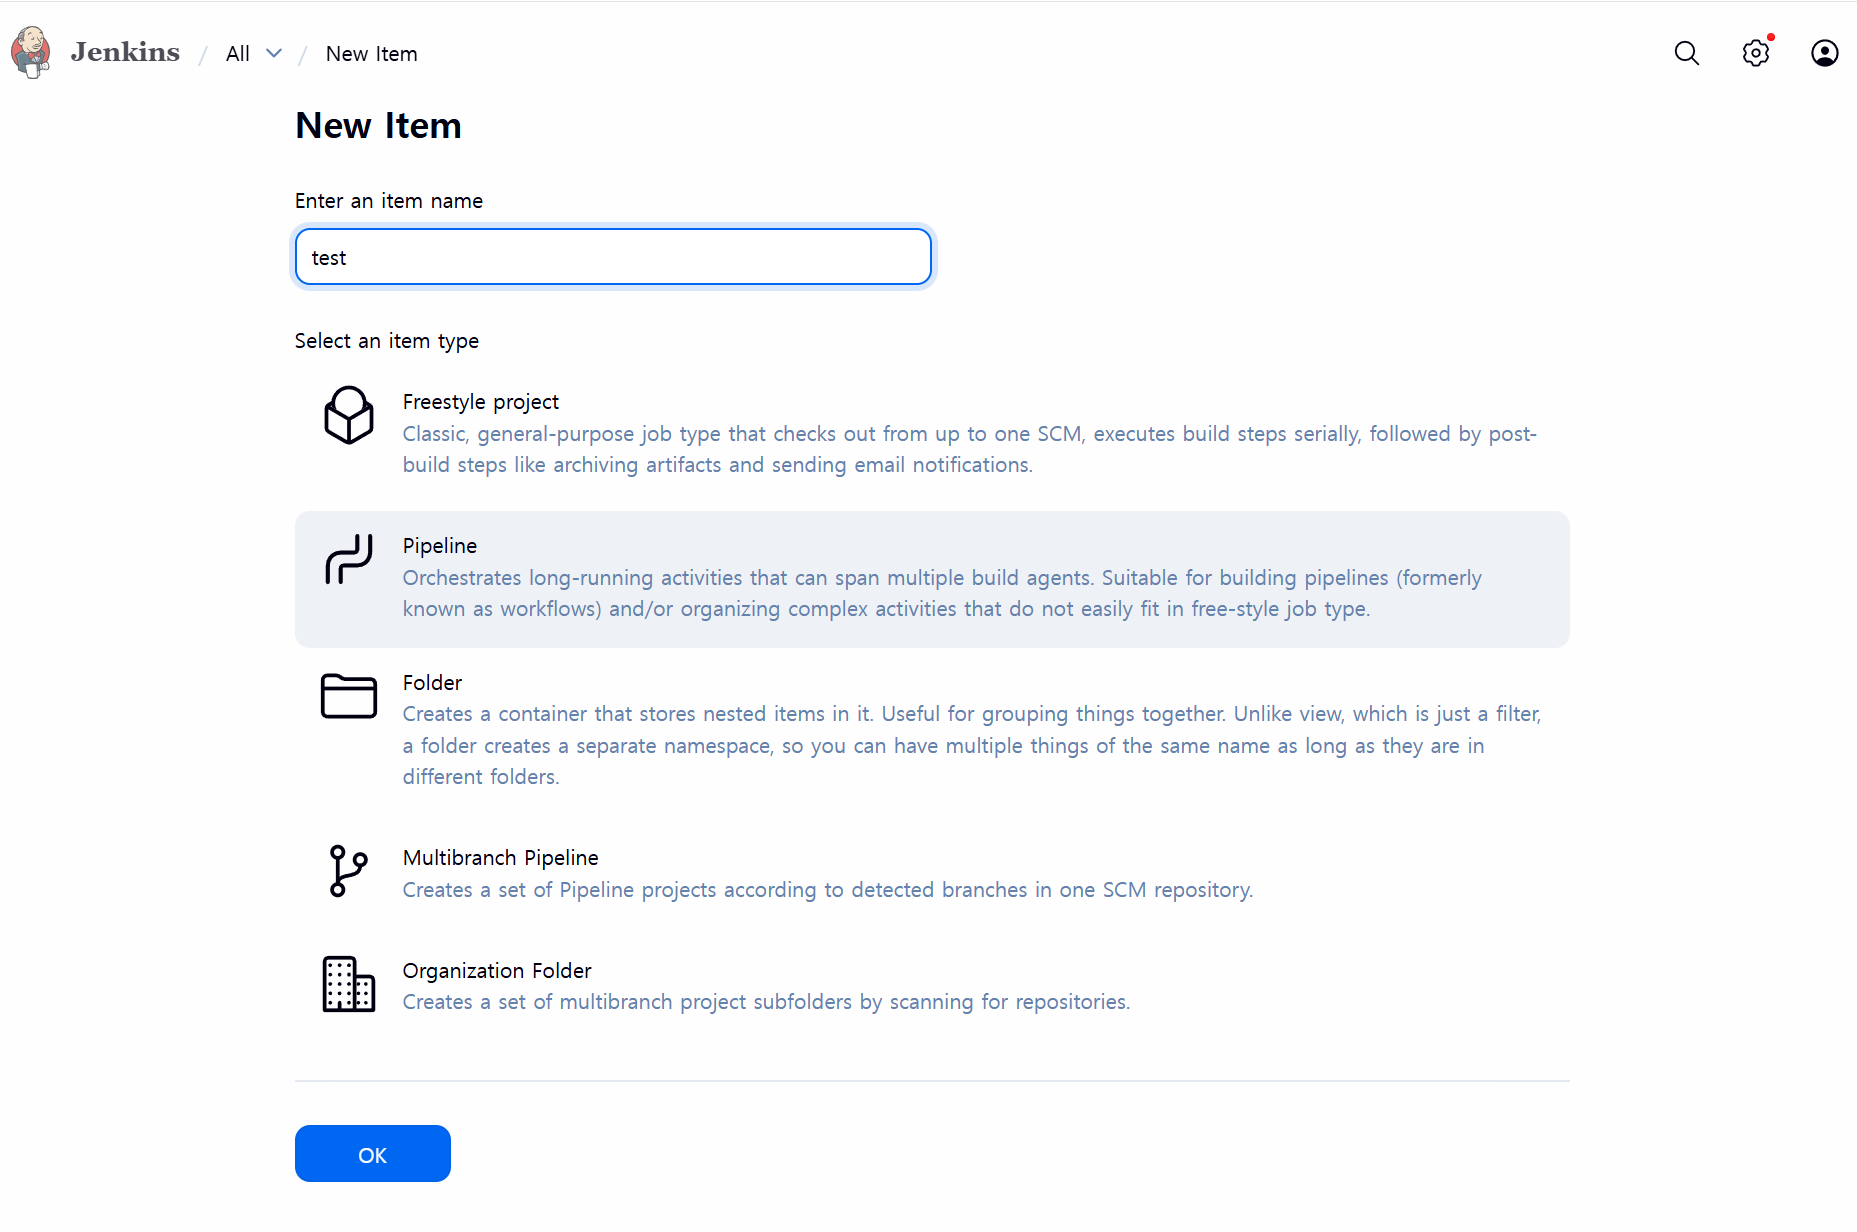
Task: Click the Freestyle project description text
Action: pyautogui.click(x=969, y=449)
